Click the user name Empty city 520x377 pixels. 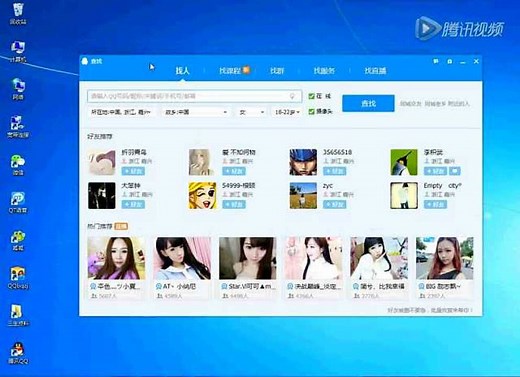442,185
